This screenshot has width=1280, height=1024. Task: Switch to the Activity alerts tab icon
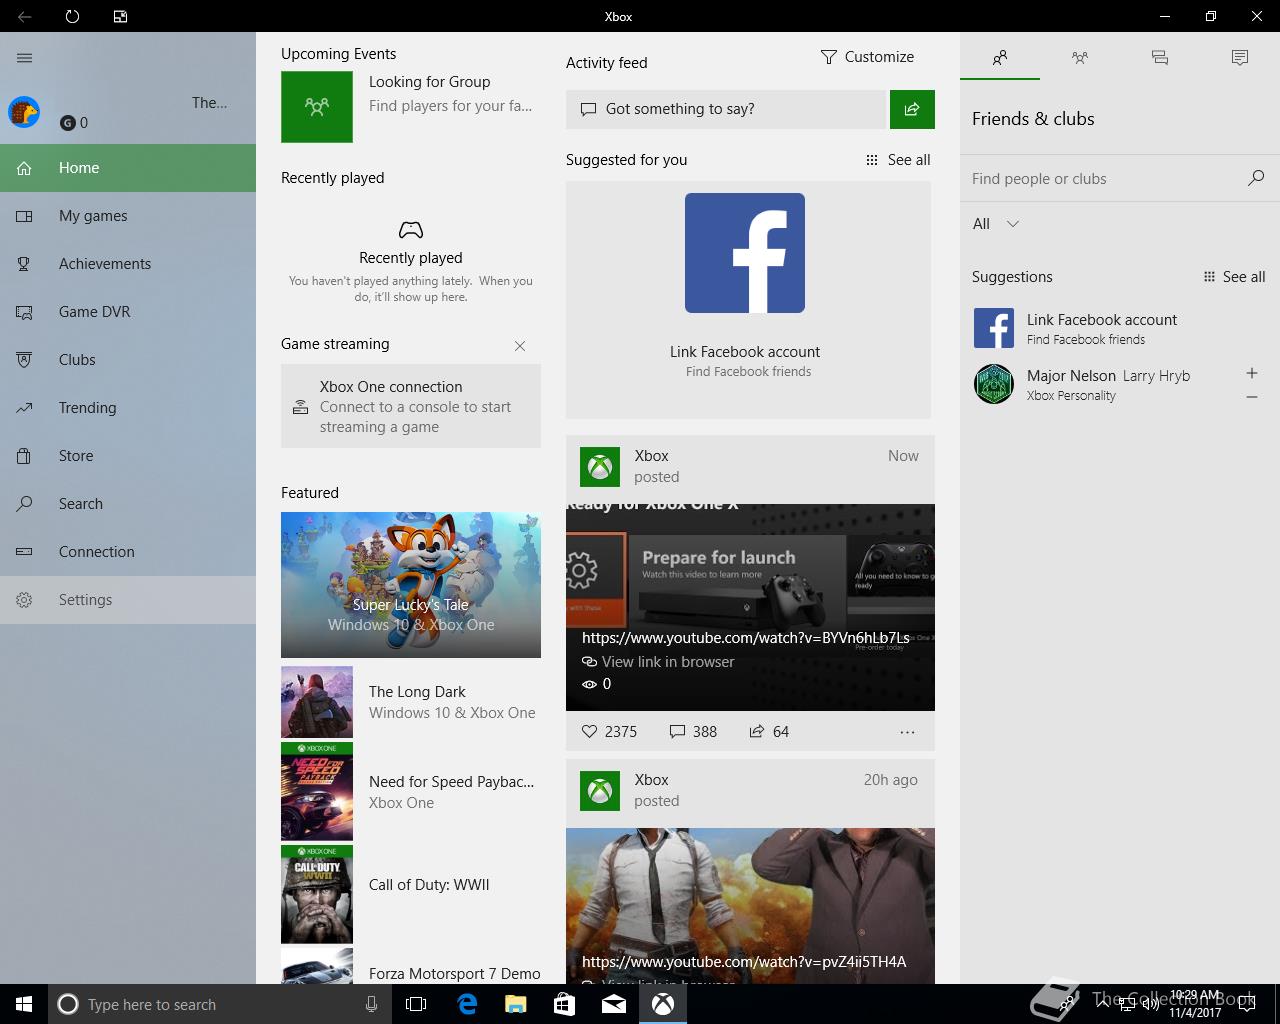(x=1240, y=58)
